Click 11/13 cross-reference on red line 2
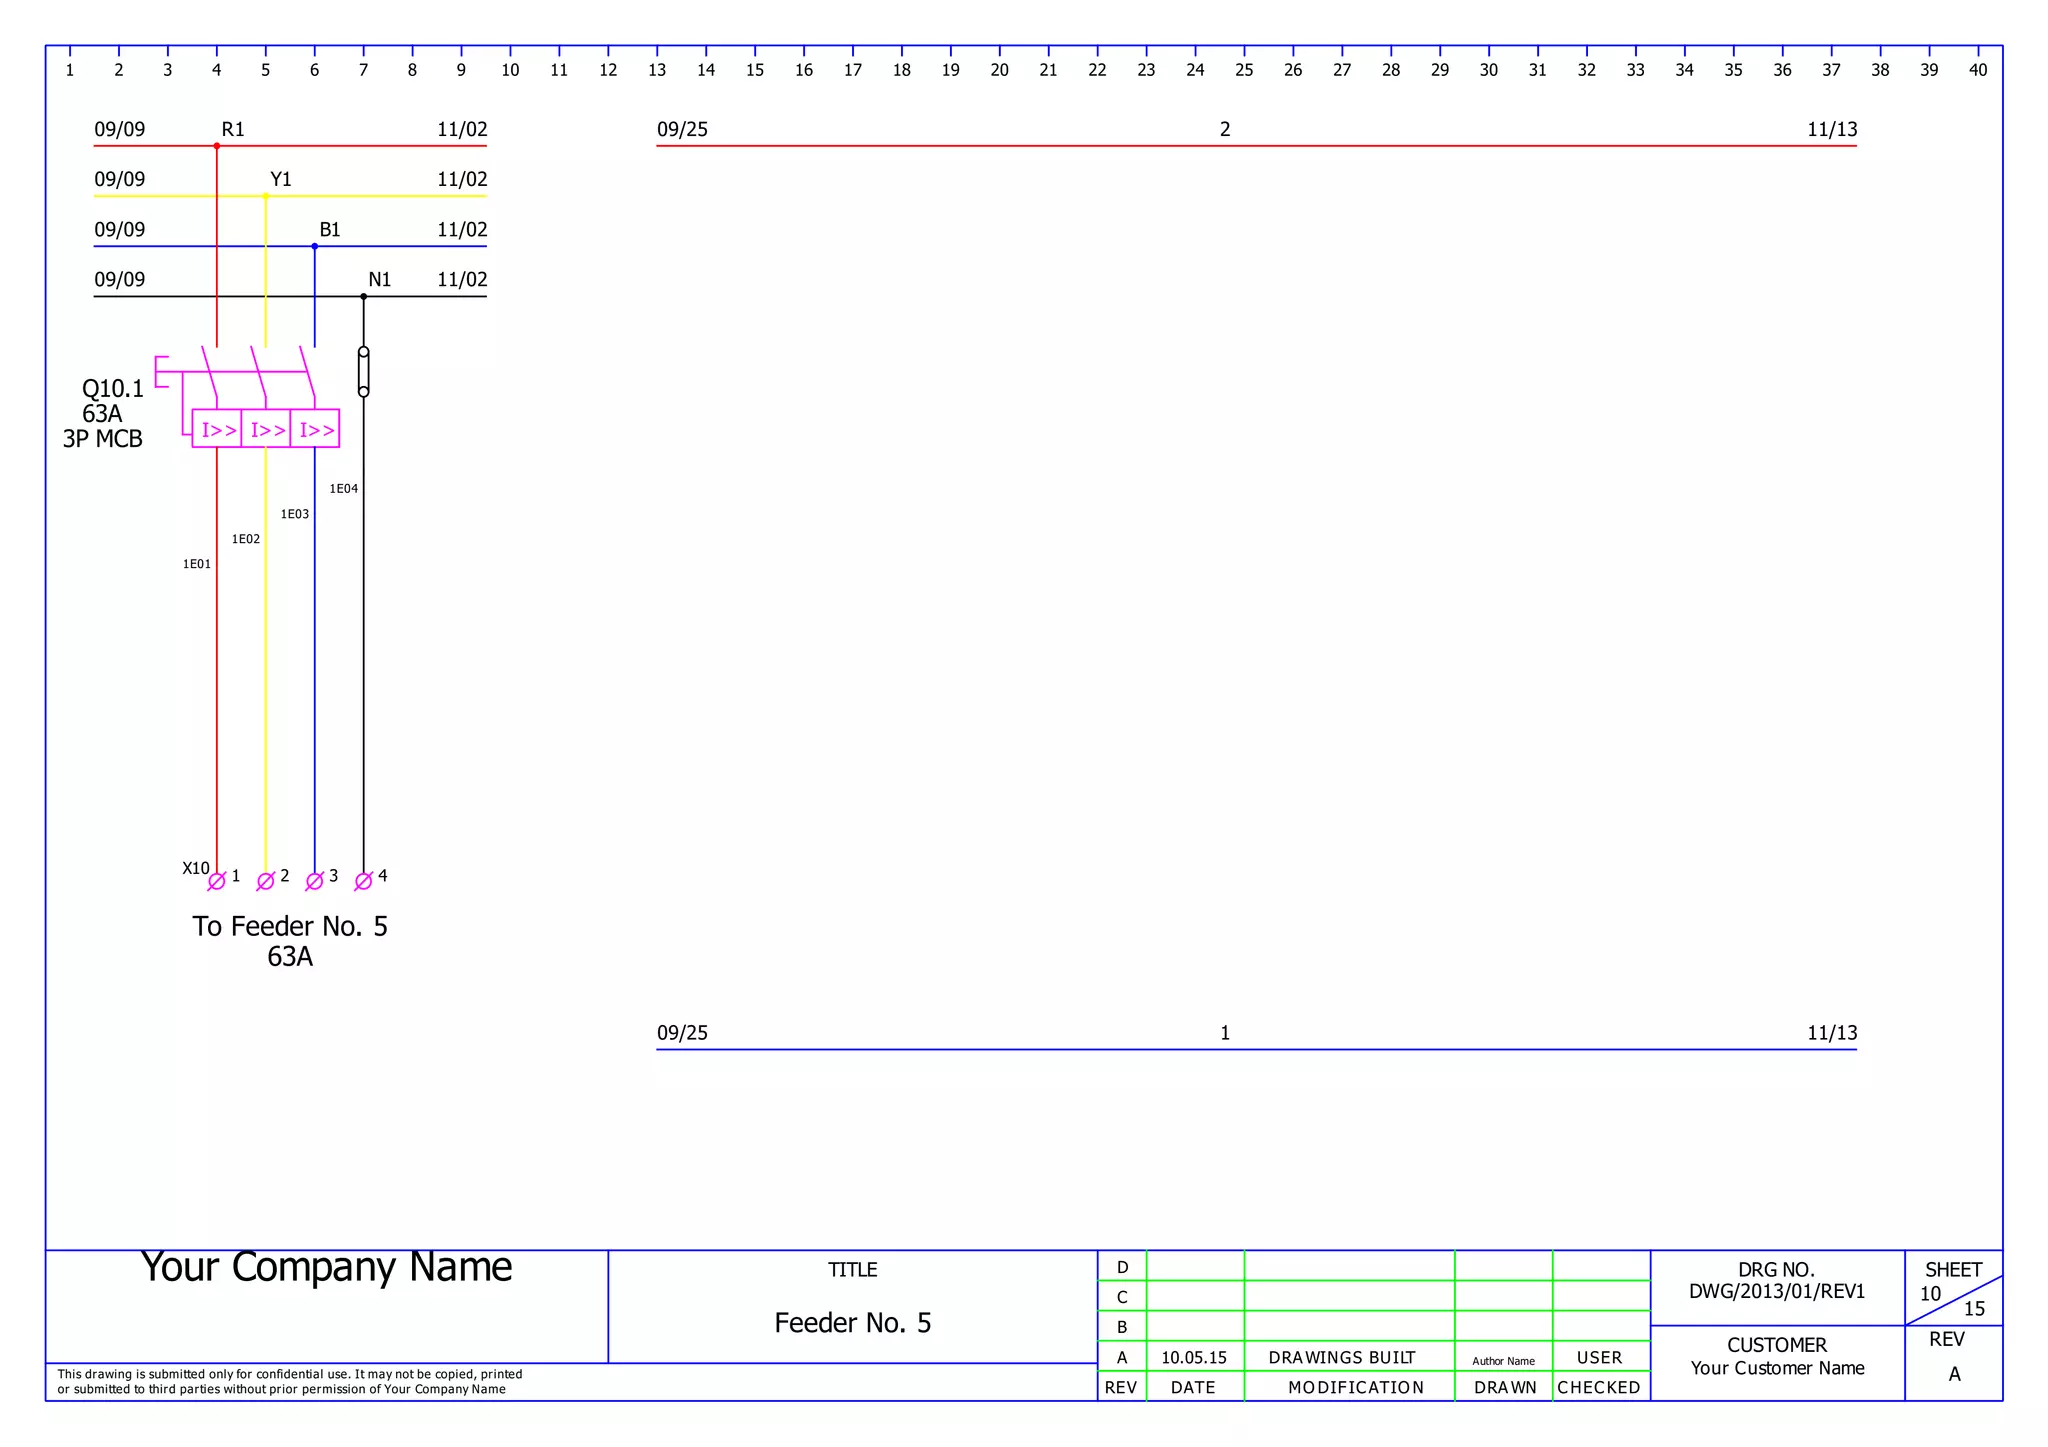The height and width of the screenshot is (1447, 2048). [1831, 129]
